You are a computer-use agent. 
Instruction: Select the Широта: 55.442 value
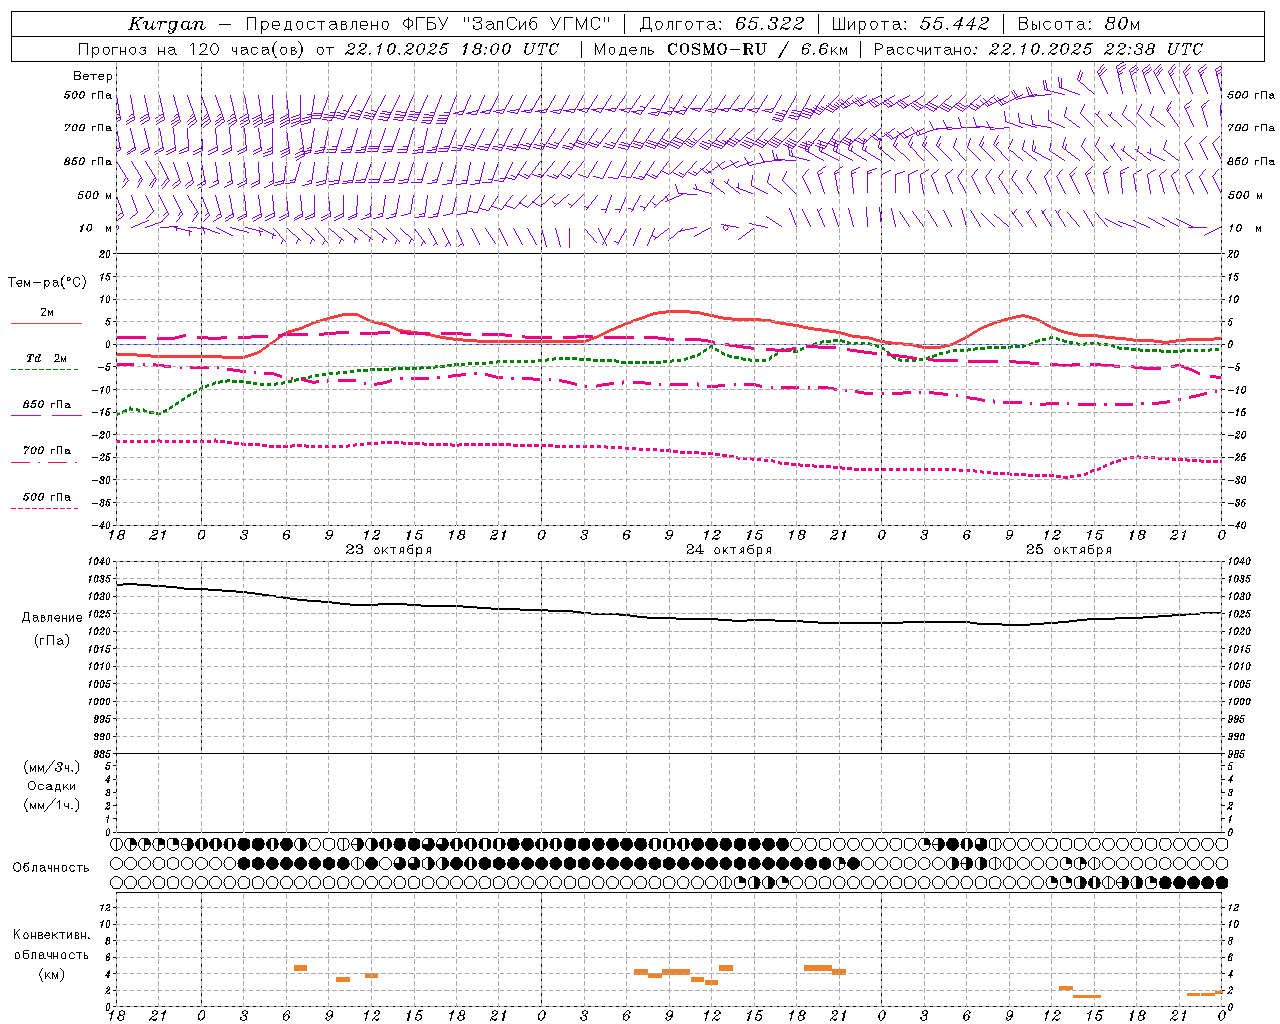[910, 24]
